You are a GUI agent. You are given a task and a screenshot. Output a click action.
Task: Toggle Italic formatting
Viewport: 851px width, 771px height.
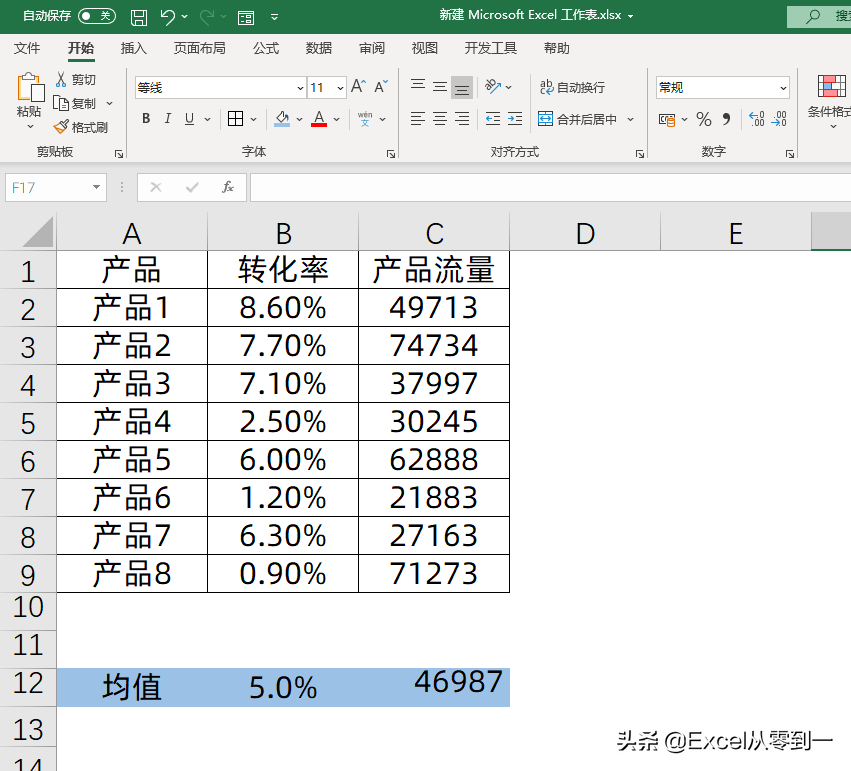(168, 118)
